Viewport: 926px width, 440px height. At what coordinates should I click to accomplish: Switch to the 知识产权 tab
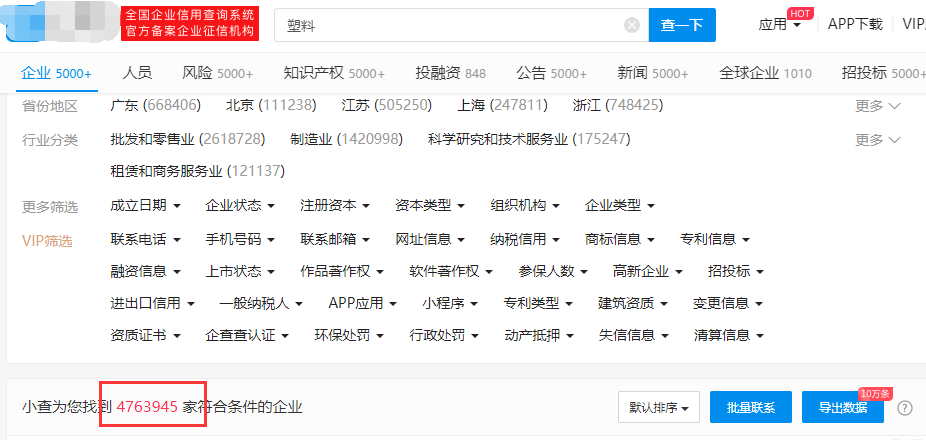click(x=334, y=73)
